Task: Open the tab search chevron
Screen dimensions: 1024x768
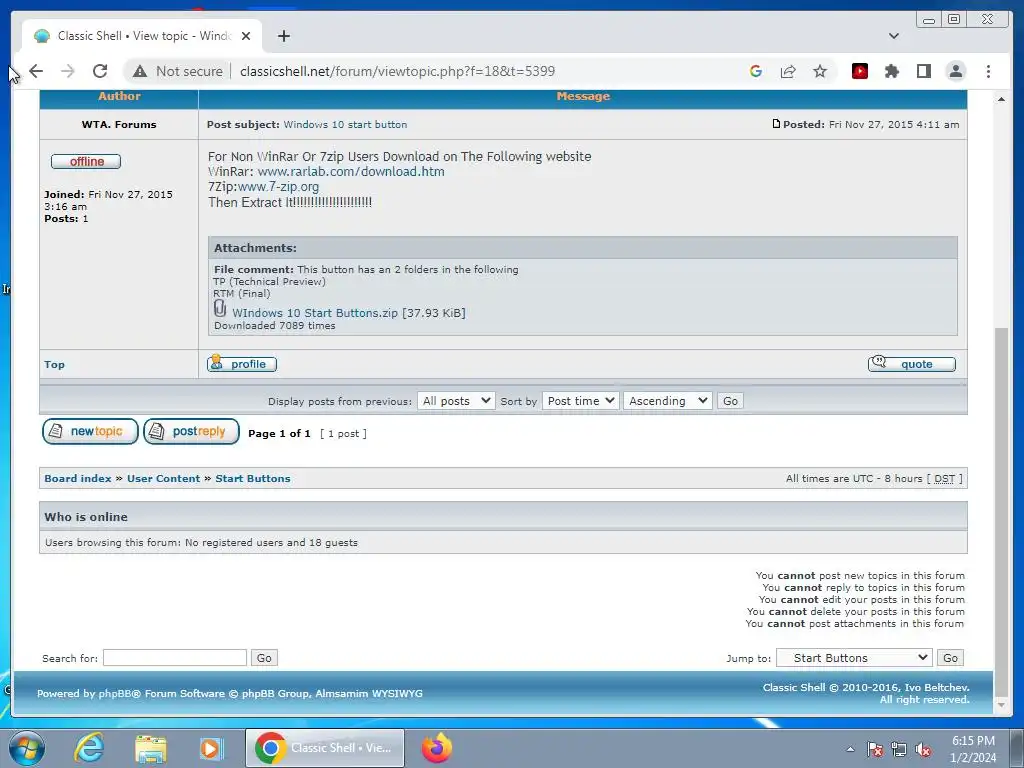Action: [893, 36]
